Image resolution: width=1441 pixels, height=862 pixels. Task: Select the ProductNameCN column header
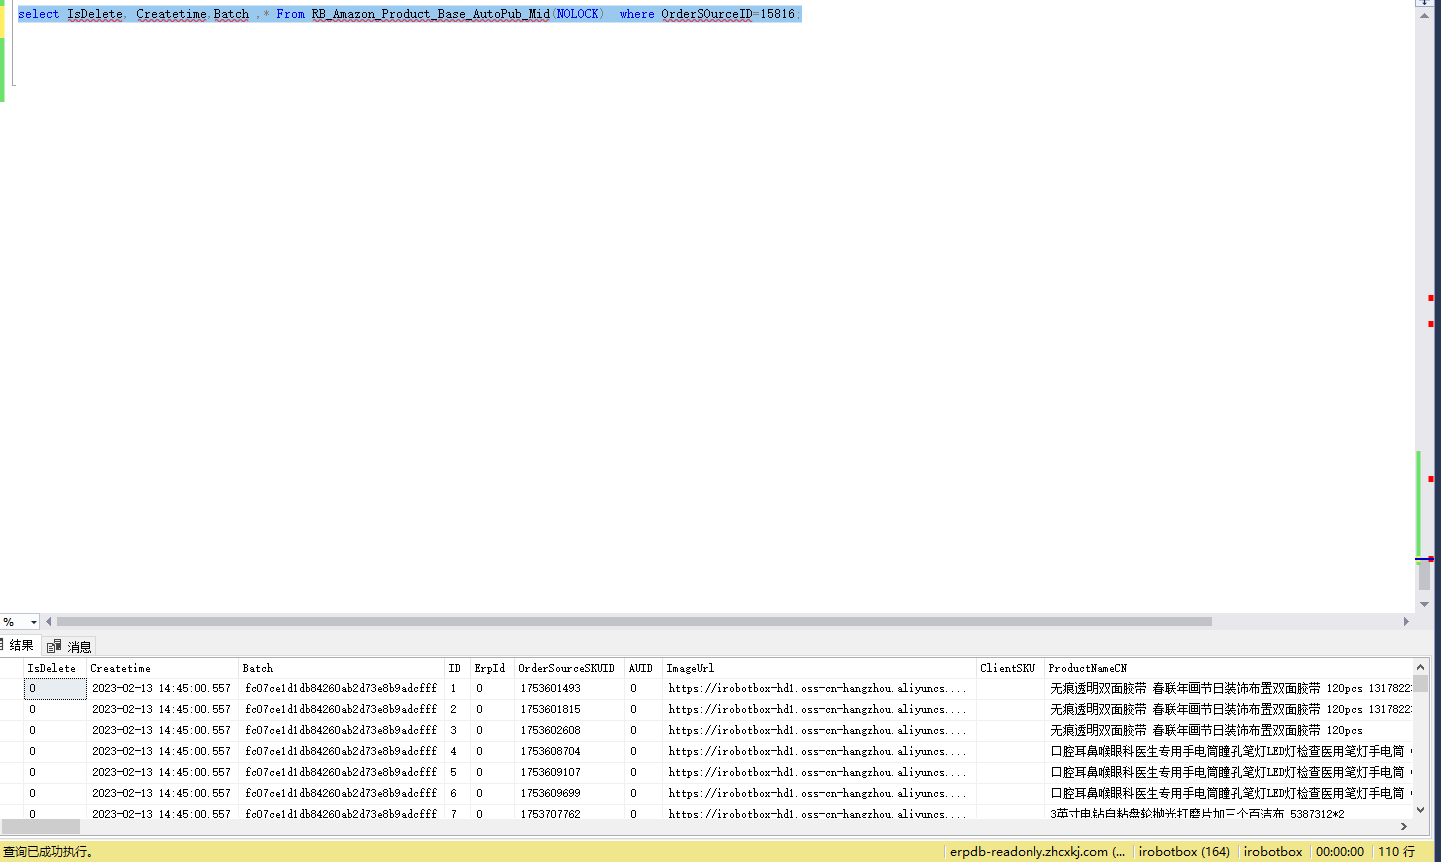(x=1229, y=668)
